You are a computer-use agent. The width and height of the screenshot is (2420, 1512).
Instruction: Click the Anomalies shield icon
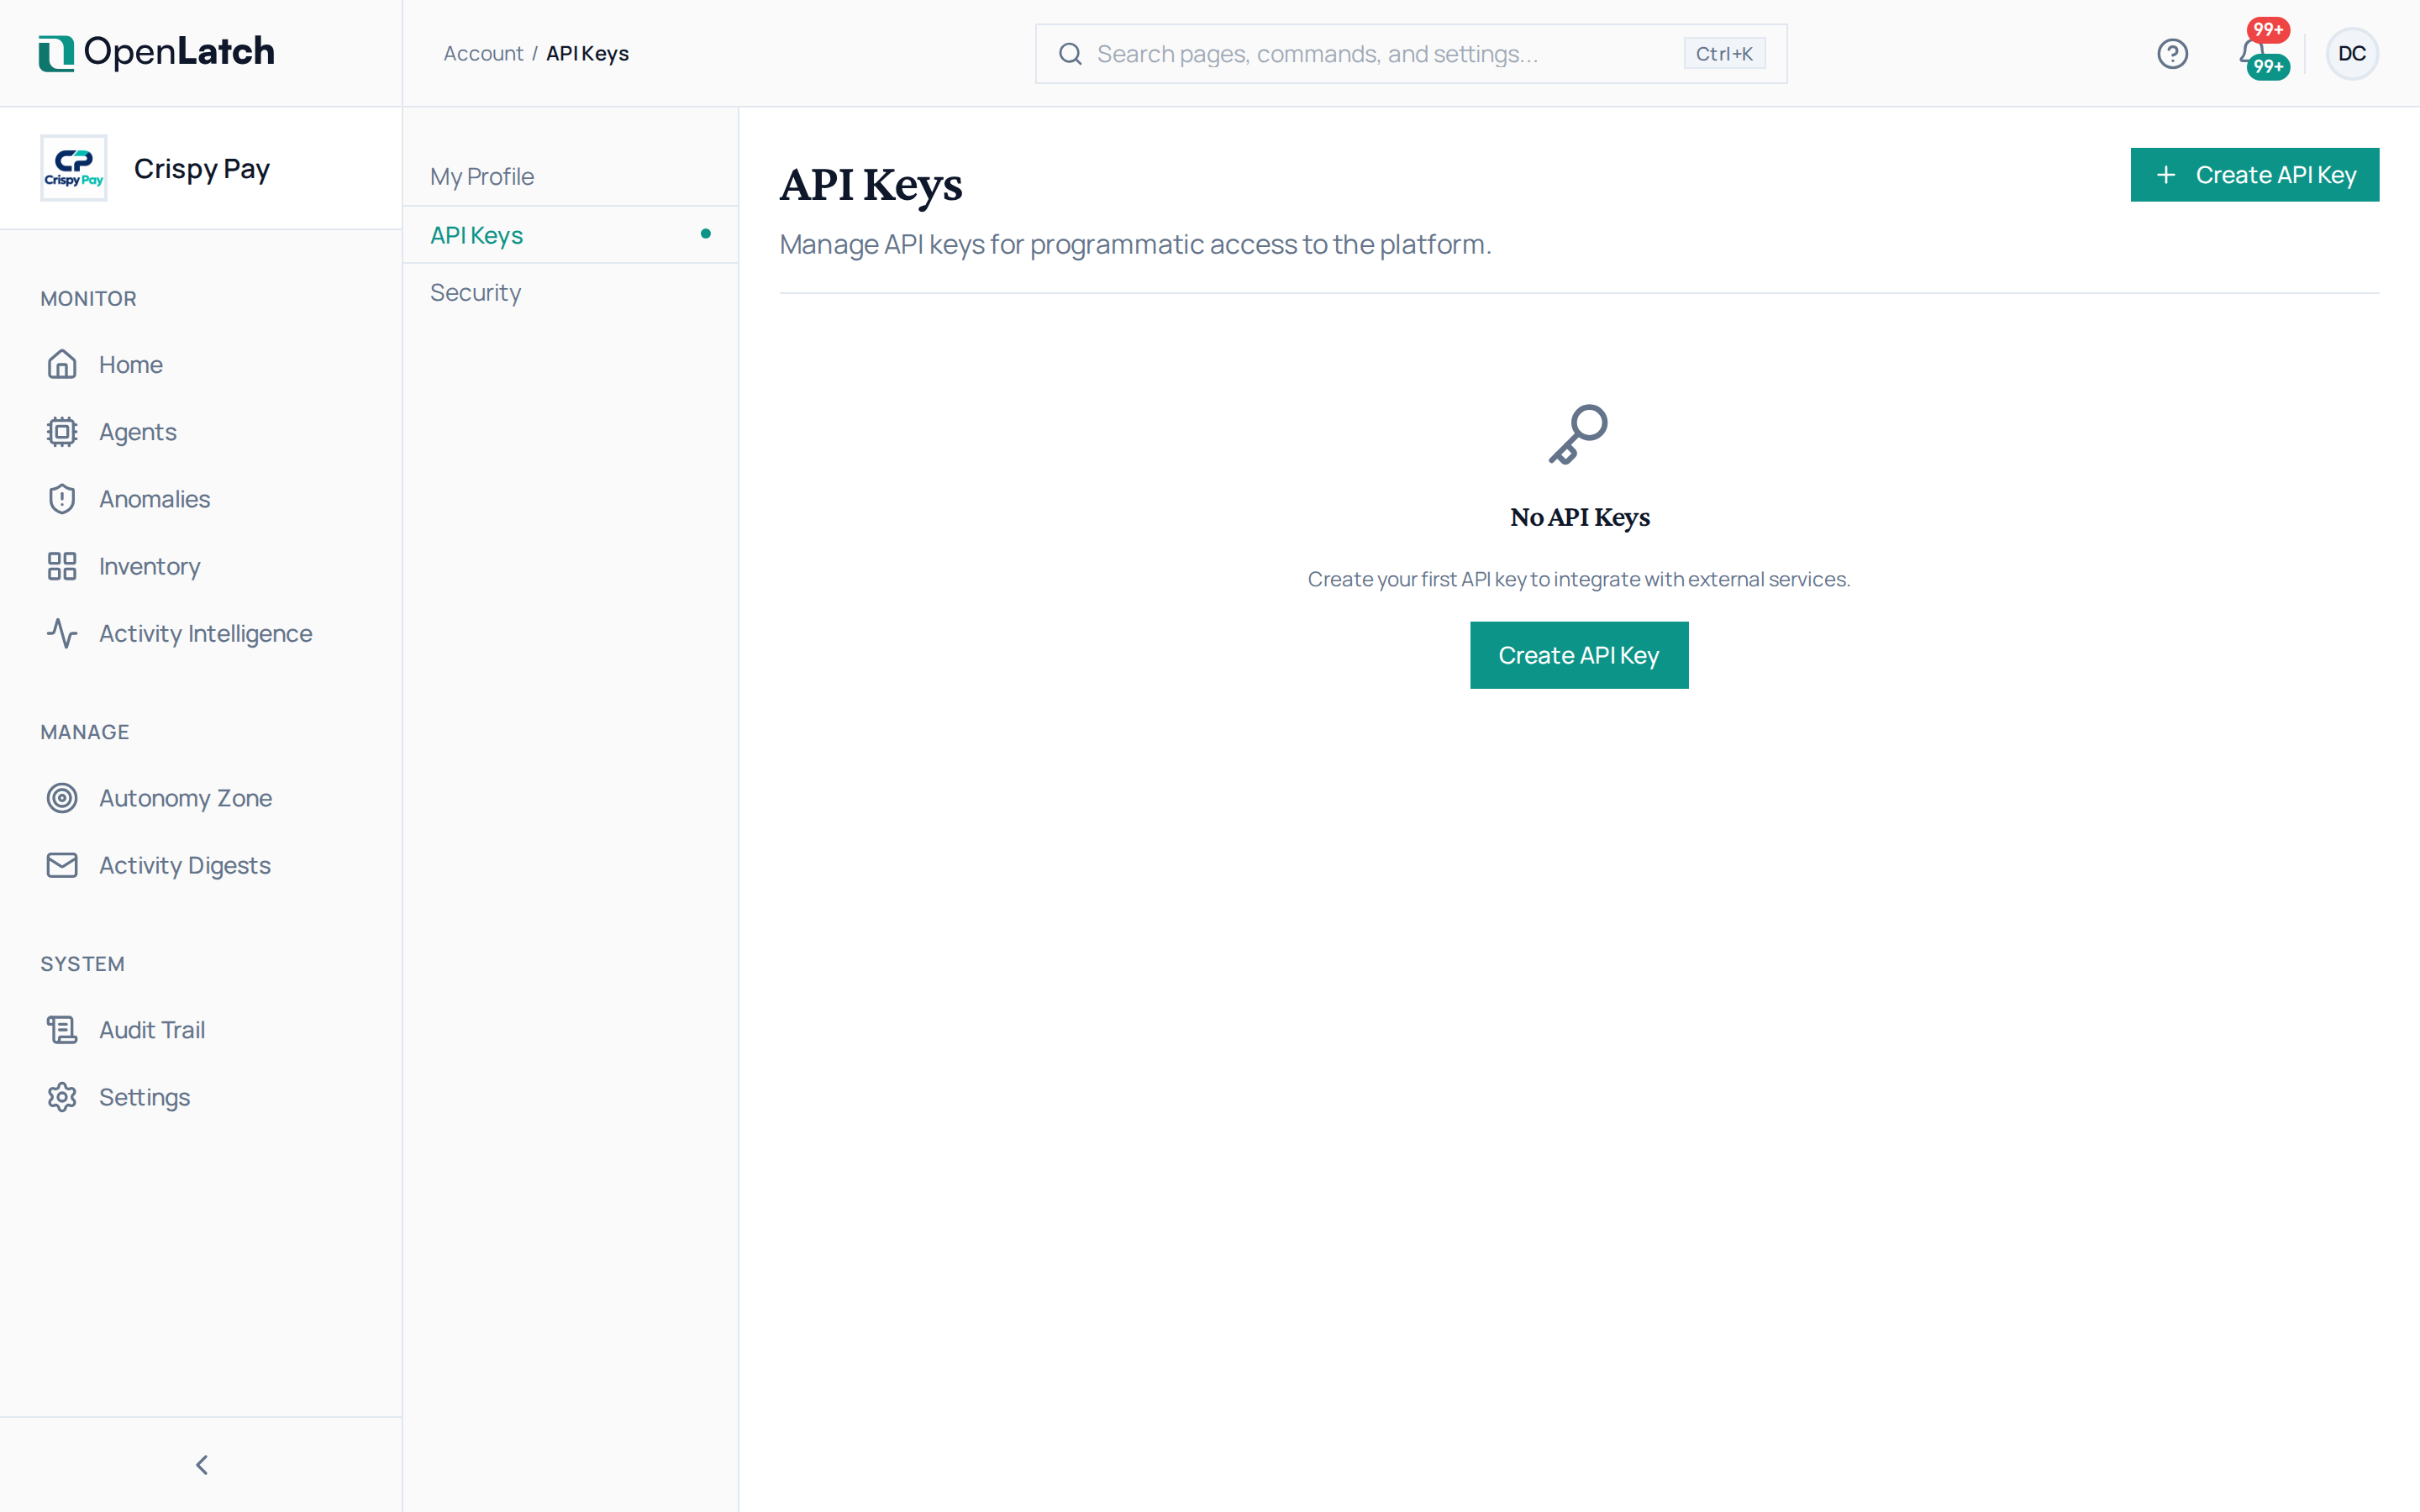click(62, 498)
